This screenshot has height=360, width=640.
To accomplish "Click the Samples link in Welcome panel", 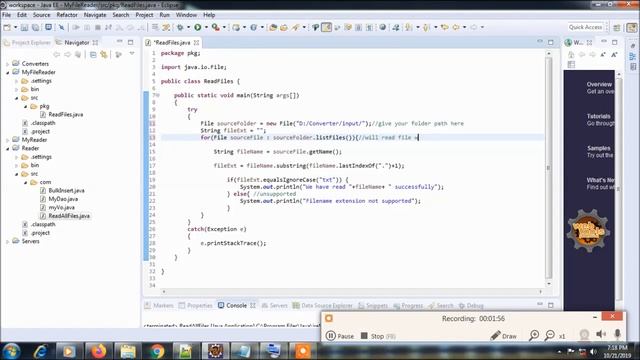I will [598, 148].
